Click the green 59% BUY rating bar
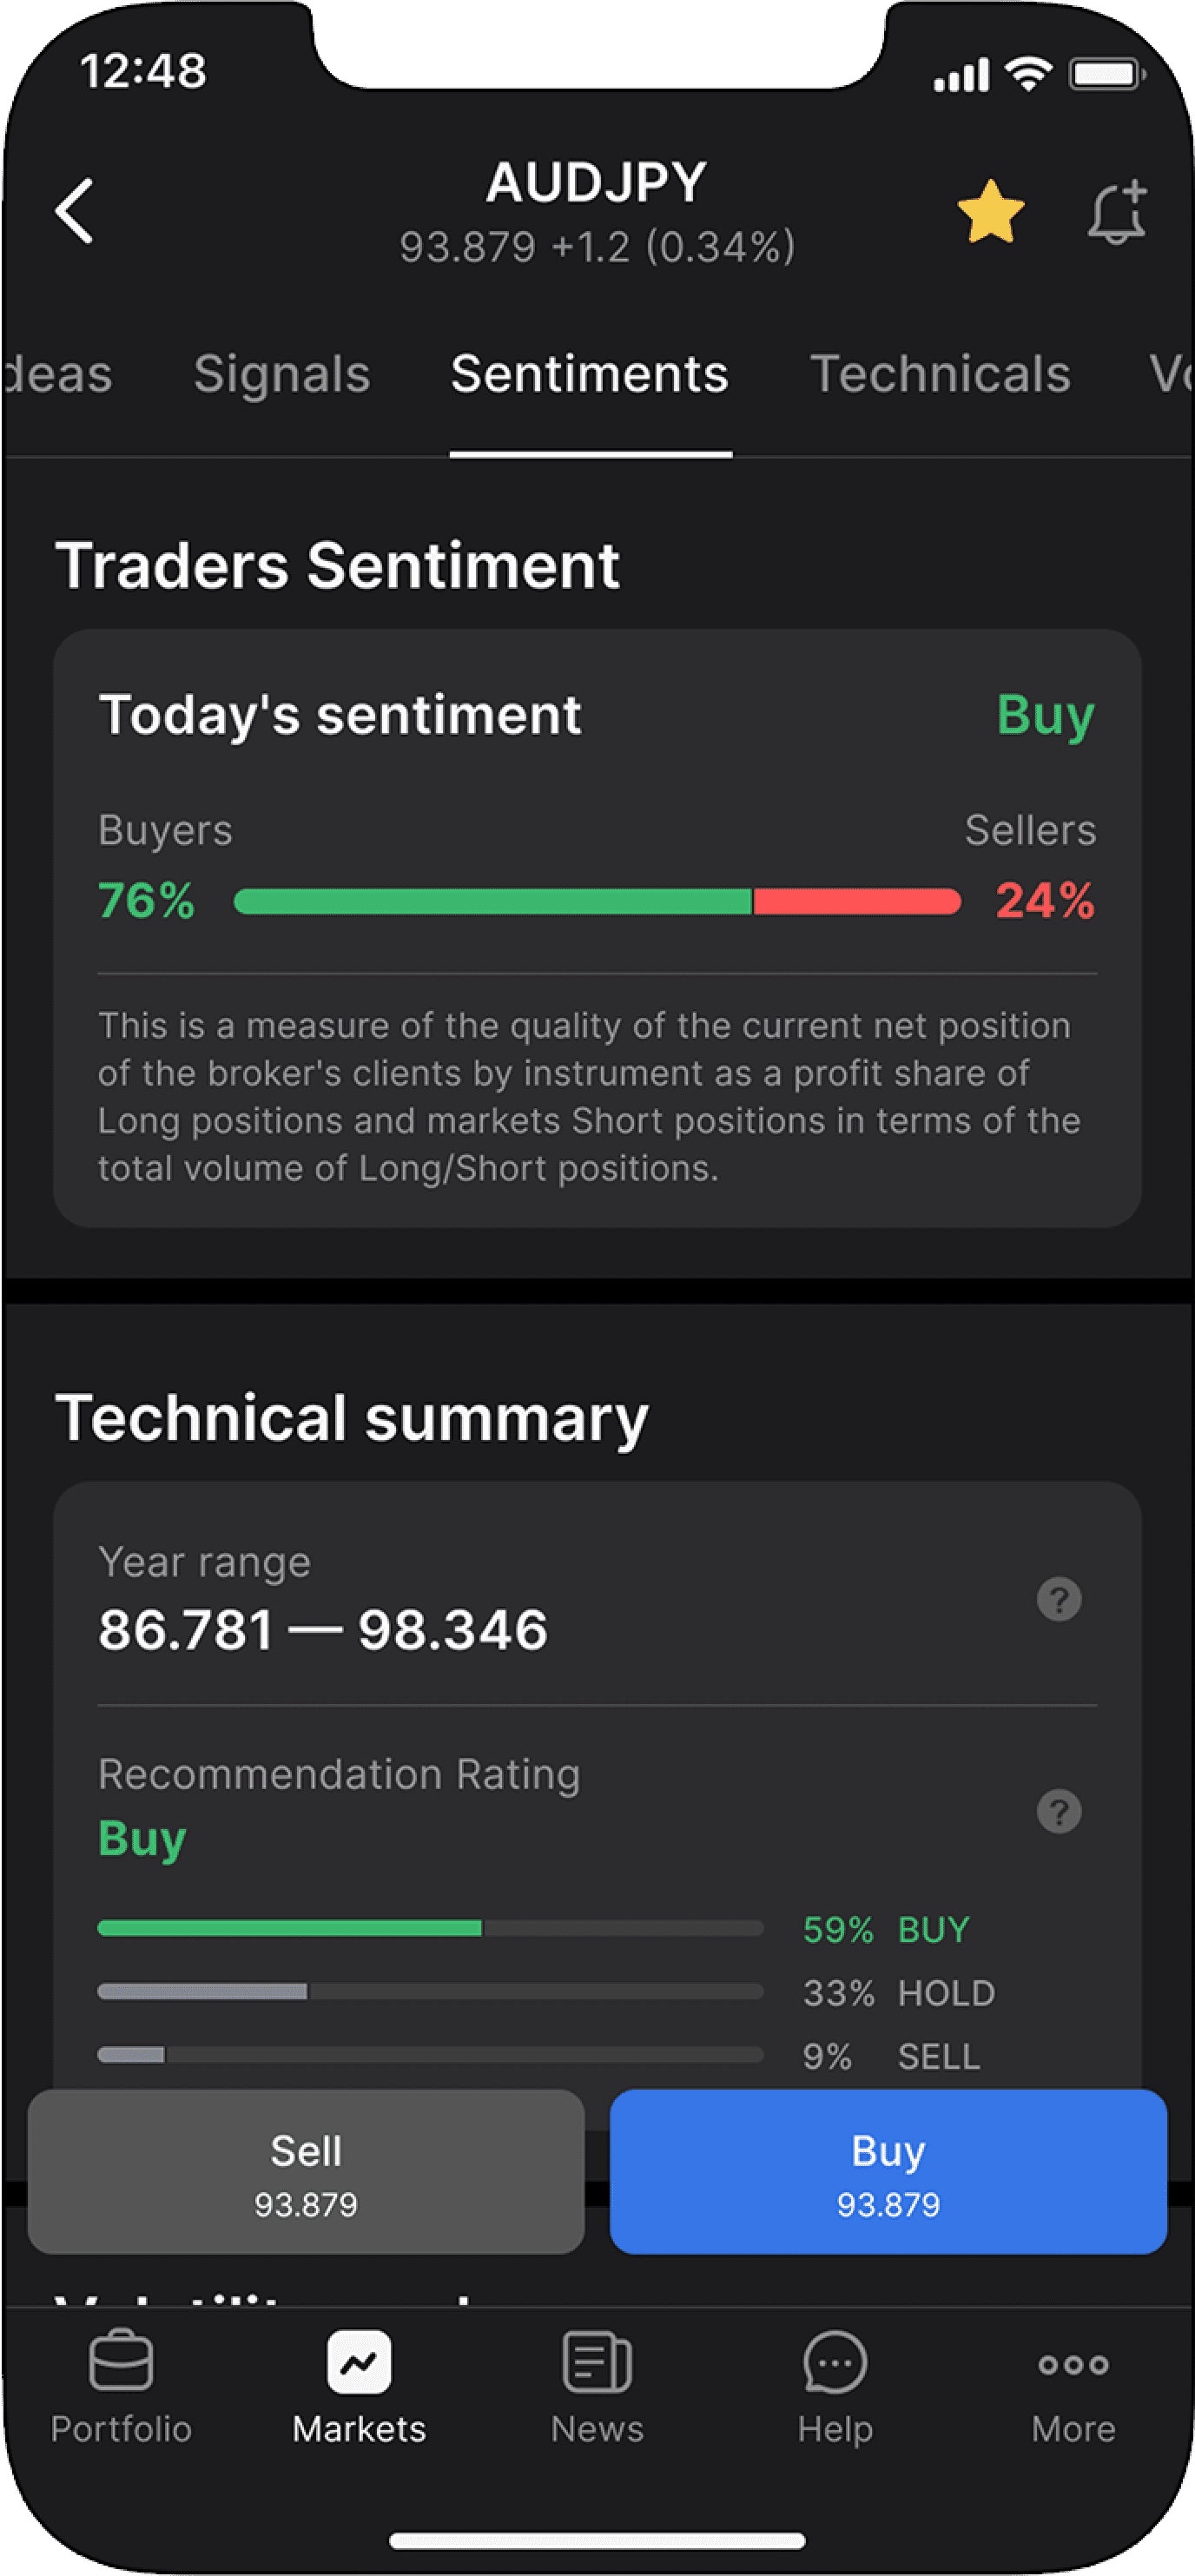1195x2576 pixels. point(430,1928)
